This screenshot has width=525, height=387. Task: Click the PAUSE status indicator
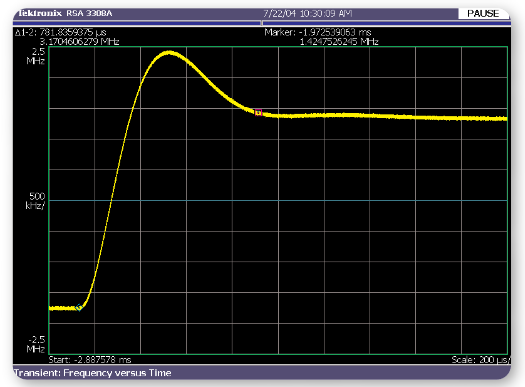click(483, 14)
